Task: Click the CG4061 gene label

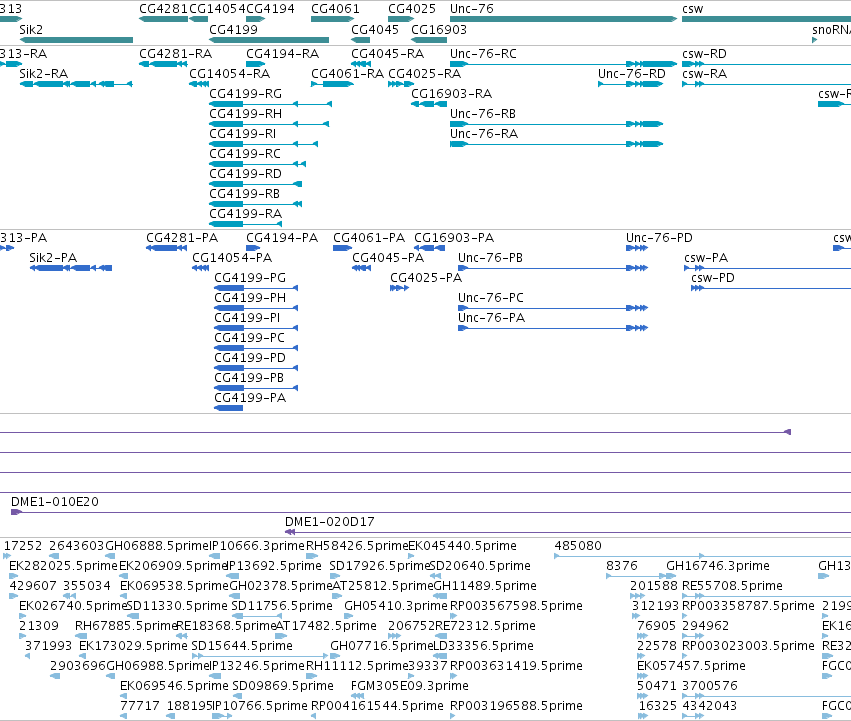Action: point(335,9)
